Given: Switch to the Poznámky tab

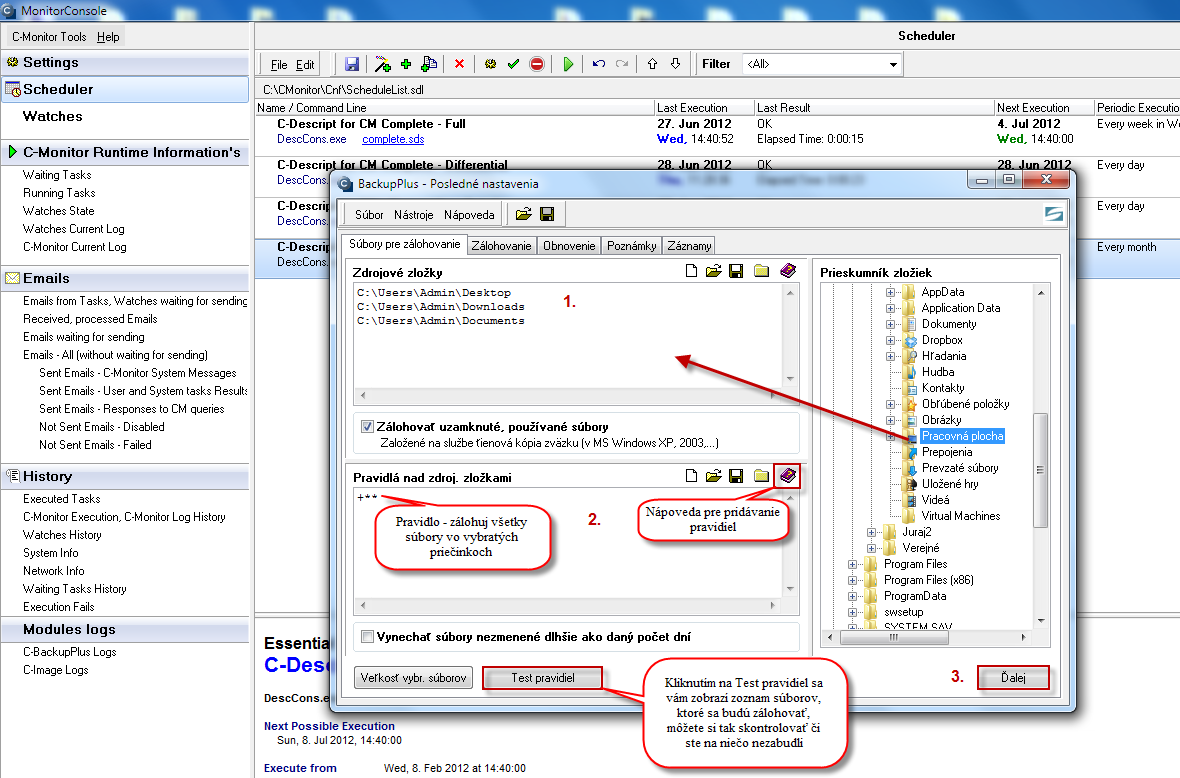Looking at the screenshot, I should (x=631, y=246).
